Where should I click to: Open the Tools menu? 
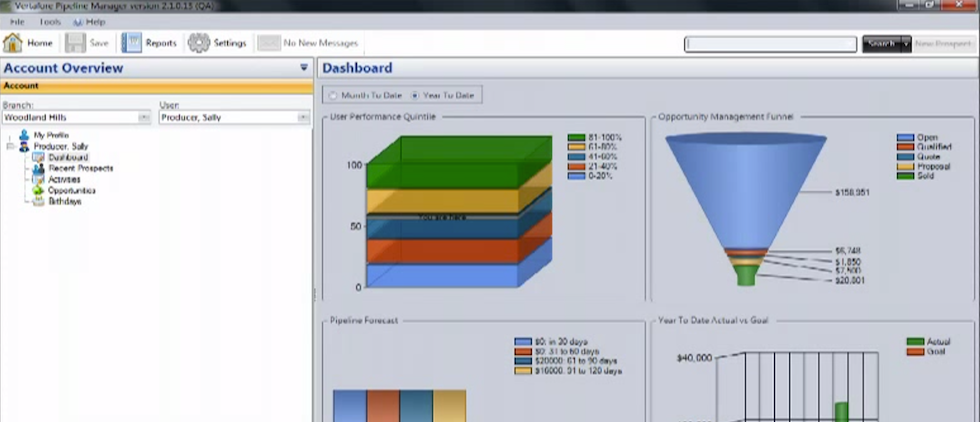point(50,22)
